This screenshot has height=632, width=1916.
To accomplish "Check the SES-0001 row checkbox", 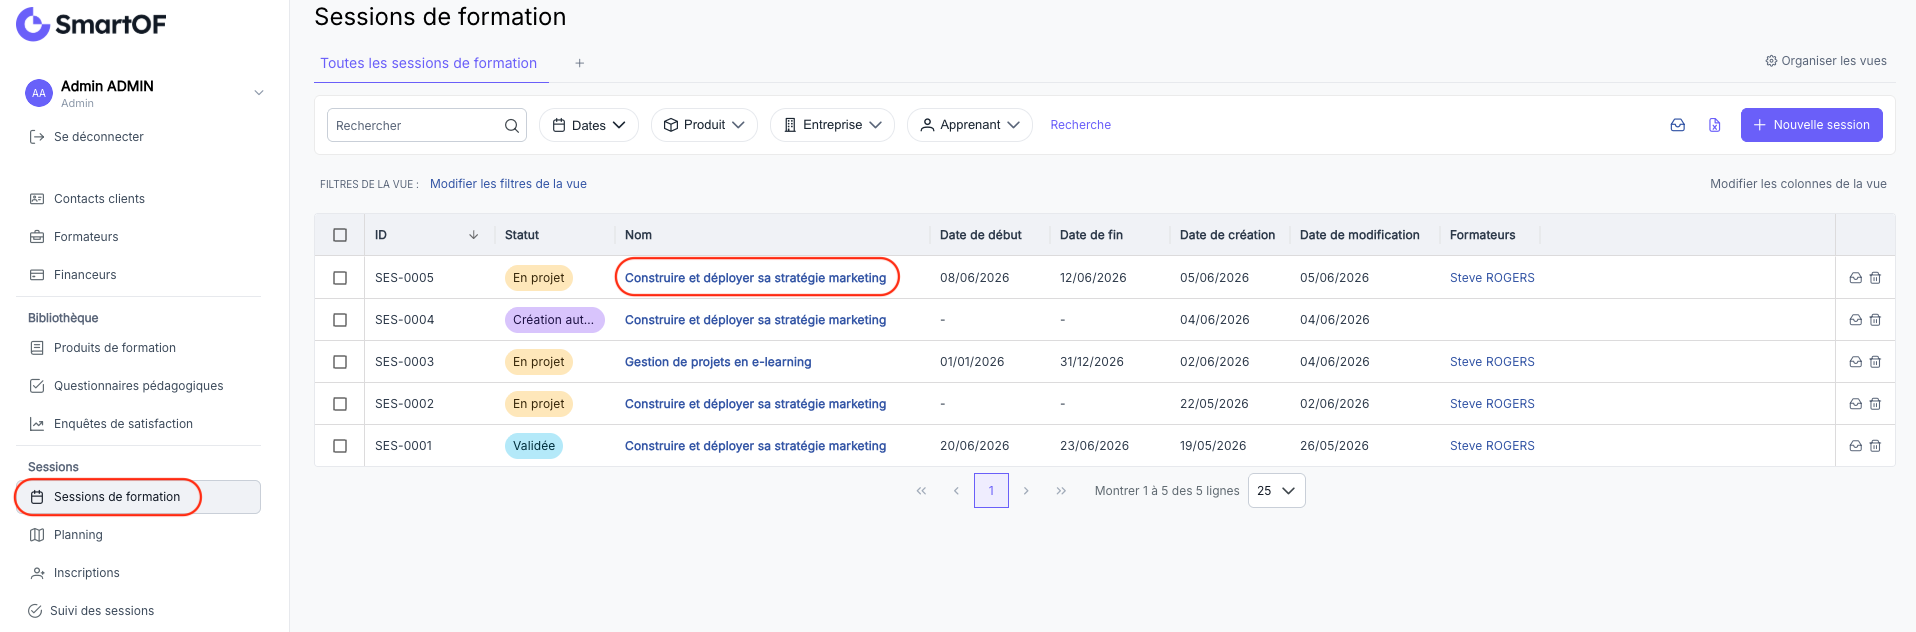I will point(340,446).
